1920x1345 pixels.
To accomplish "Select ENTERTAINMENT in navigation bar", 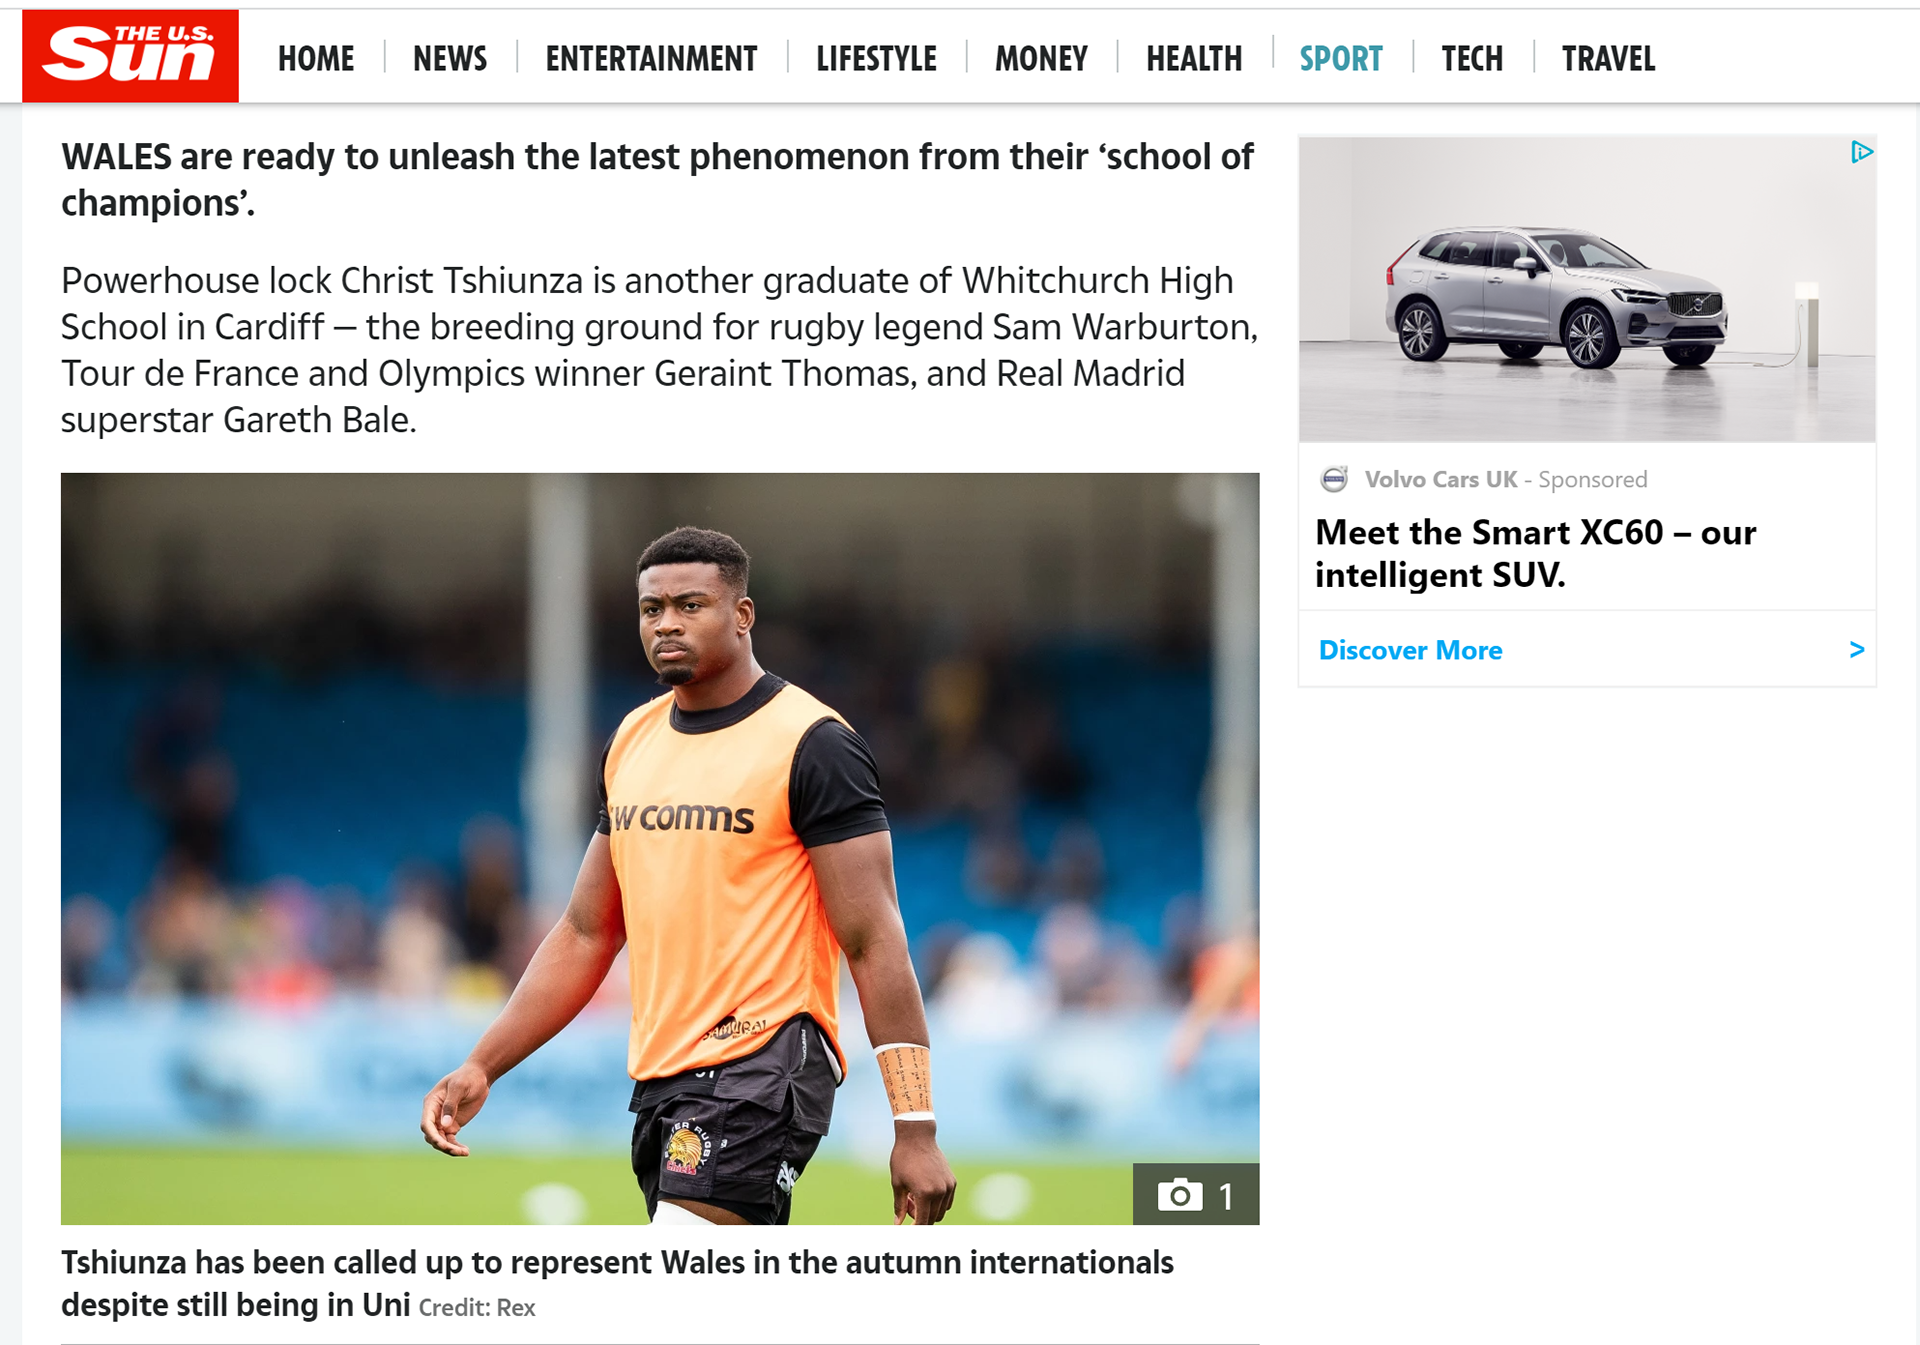I will click(652, 59).
